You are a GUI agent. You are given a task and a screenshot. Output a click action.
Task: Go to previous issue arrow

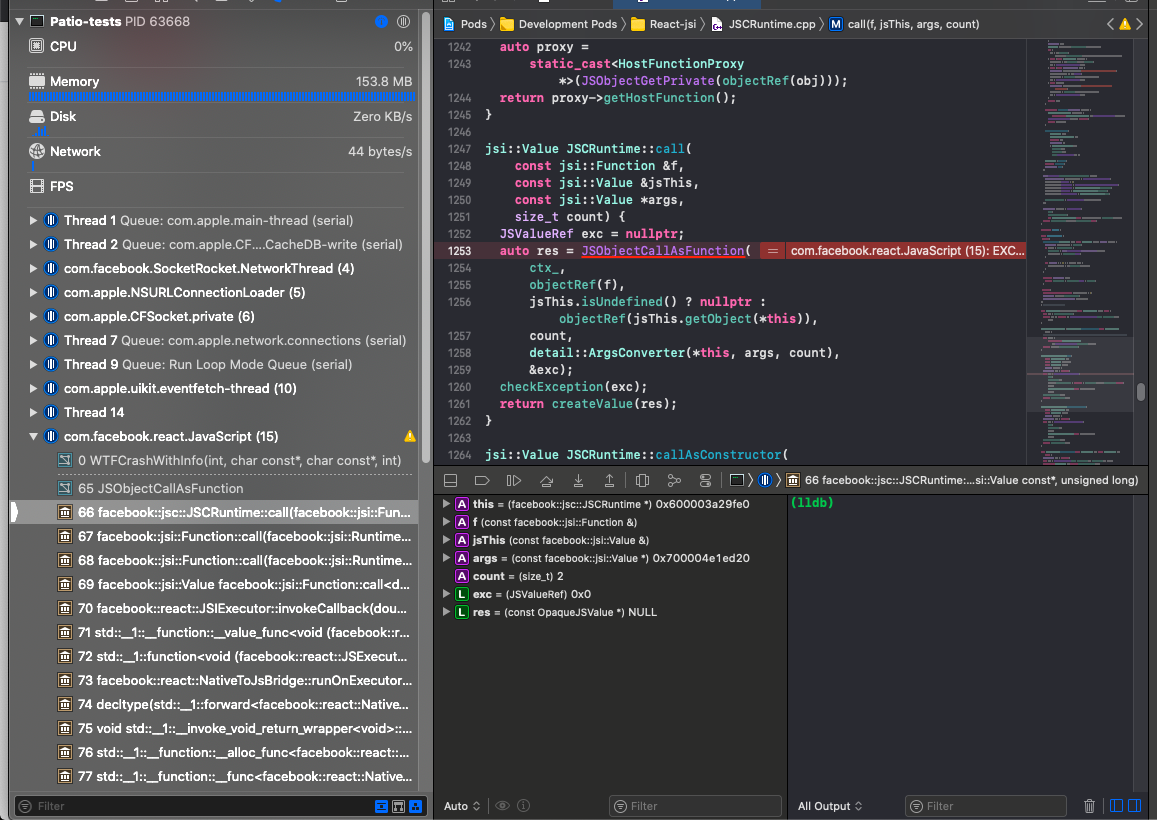1111,24
